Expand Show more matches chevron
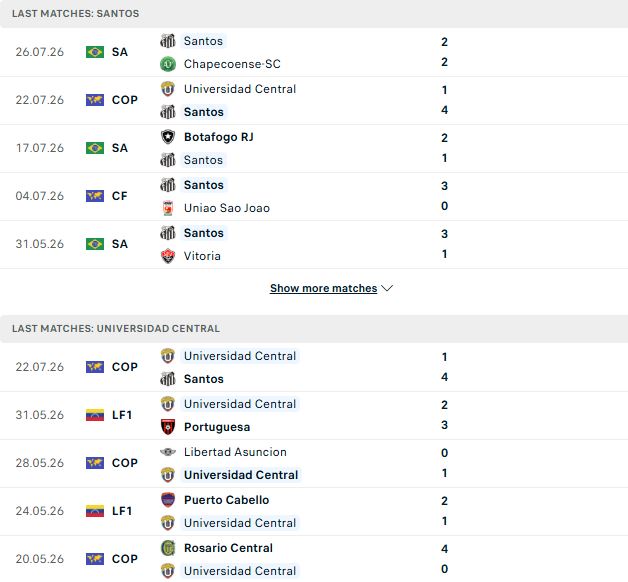 [387, 288]
